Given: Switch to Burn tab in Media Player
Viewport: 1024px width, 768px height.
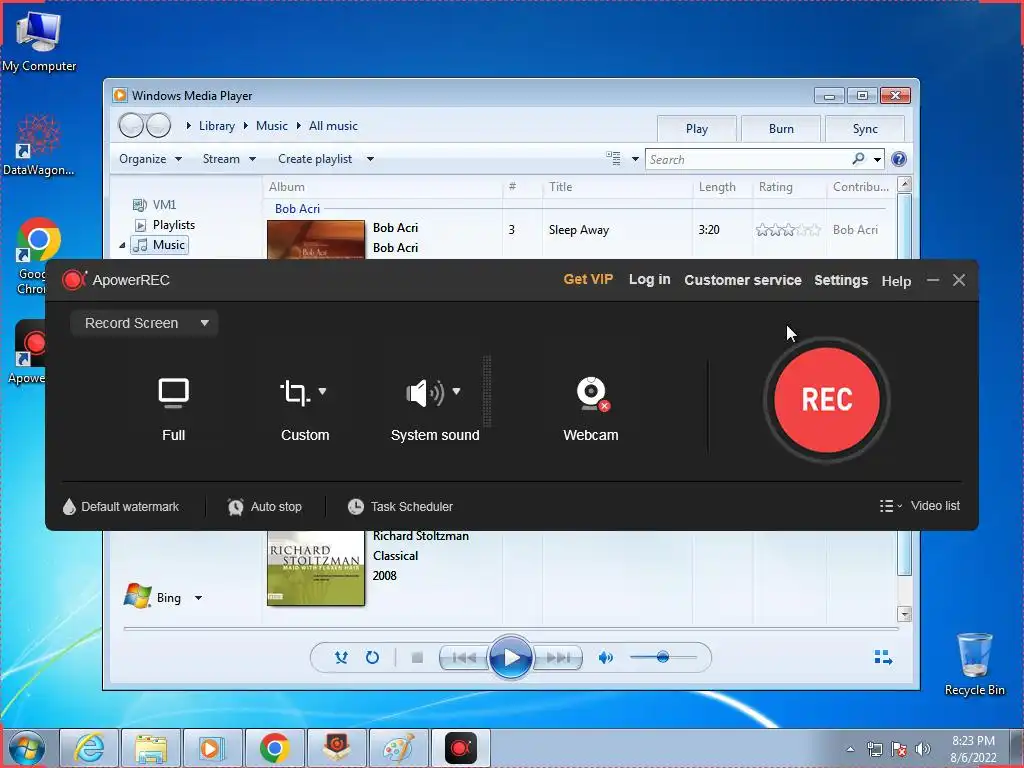Looking at the screenshot, I should click(x=781, y=129).
